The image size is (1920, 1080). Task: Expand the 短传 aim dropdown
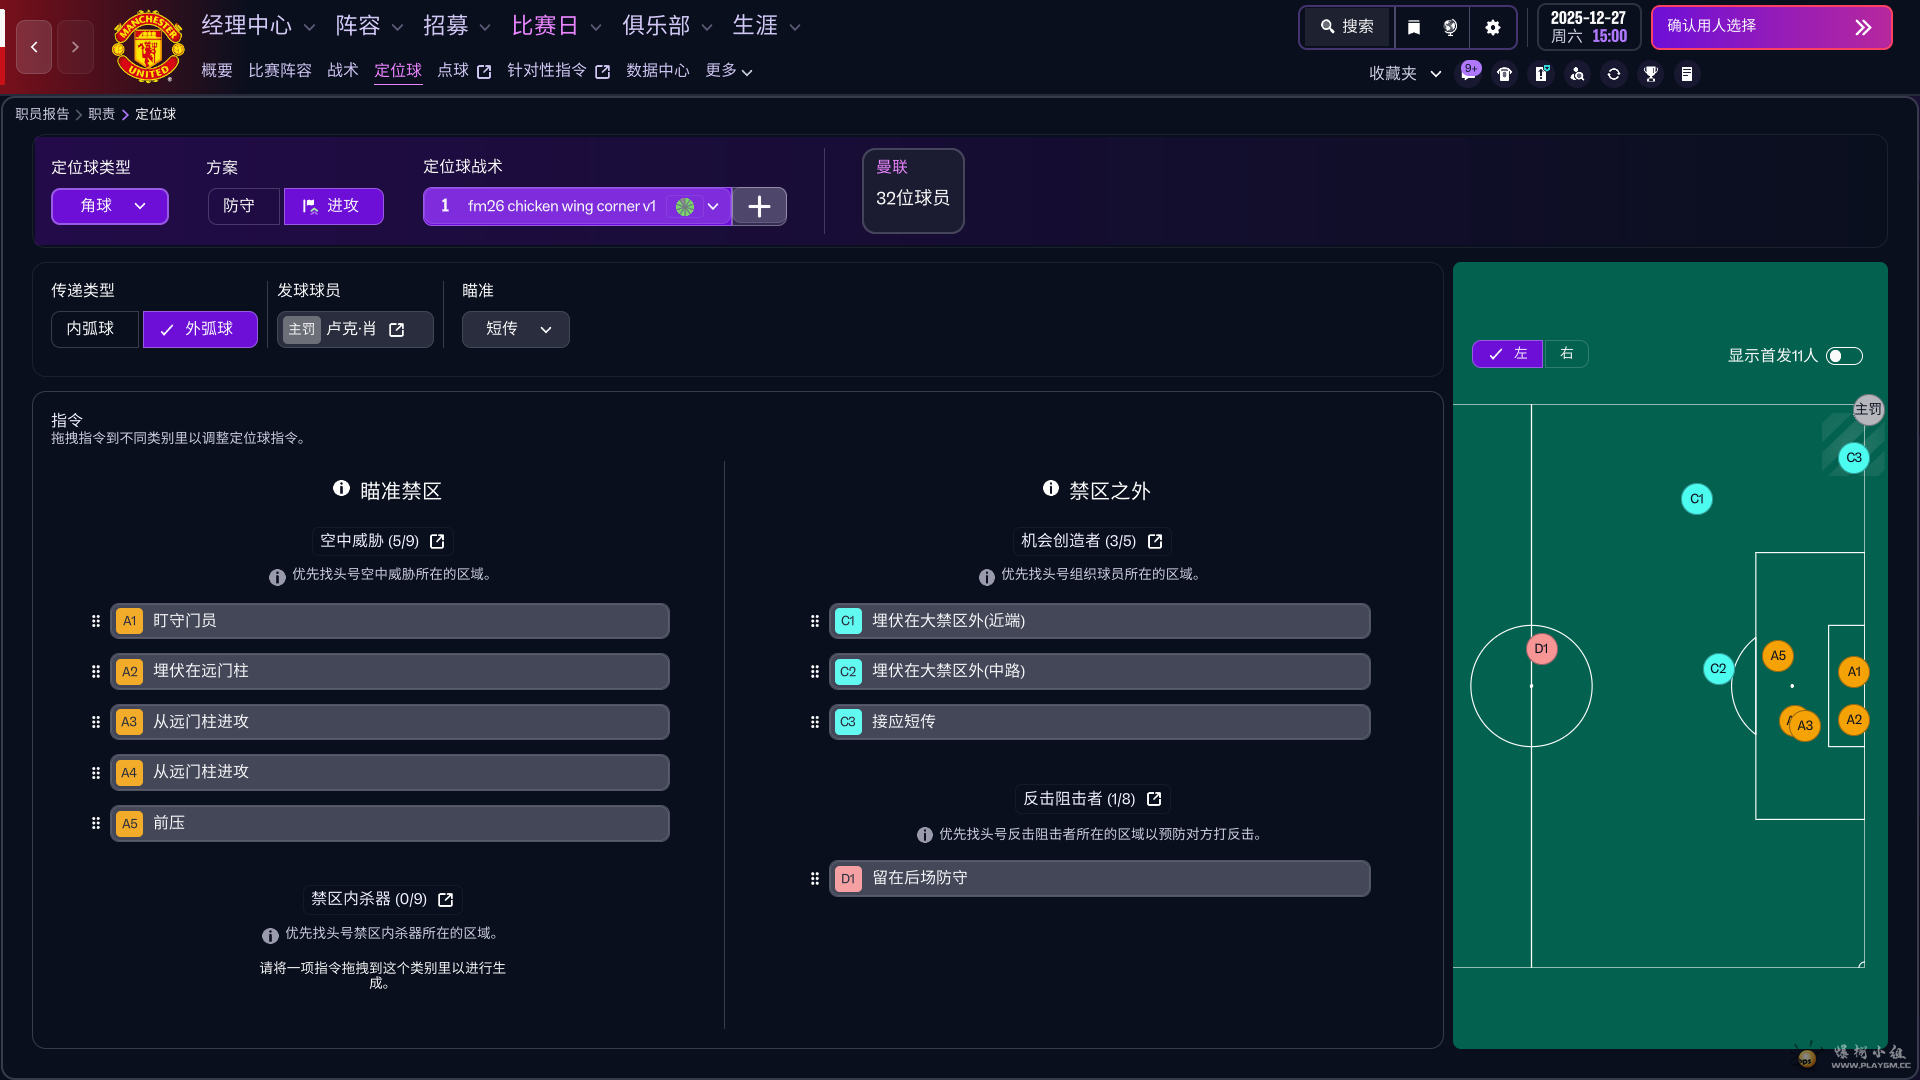click(515, 329)
